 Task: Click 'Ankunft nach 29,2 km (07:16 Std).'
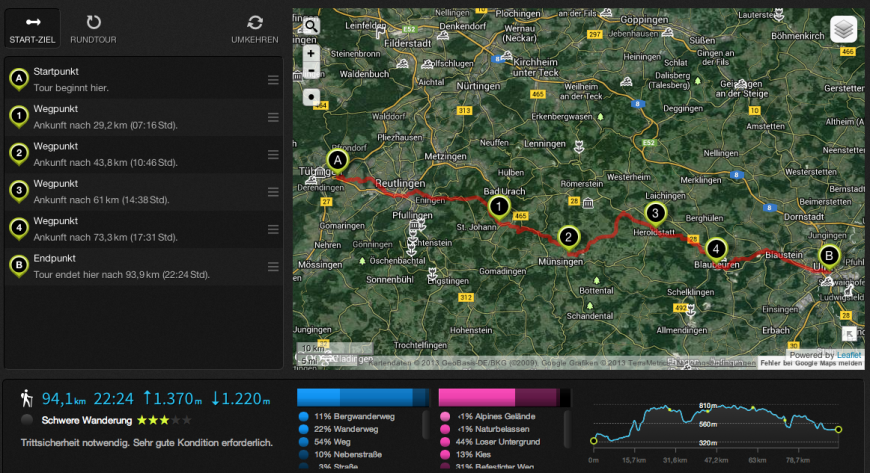105,125
